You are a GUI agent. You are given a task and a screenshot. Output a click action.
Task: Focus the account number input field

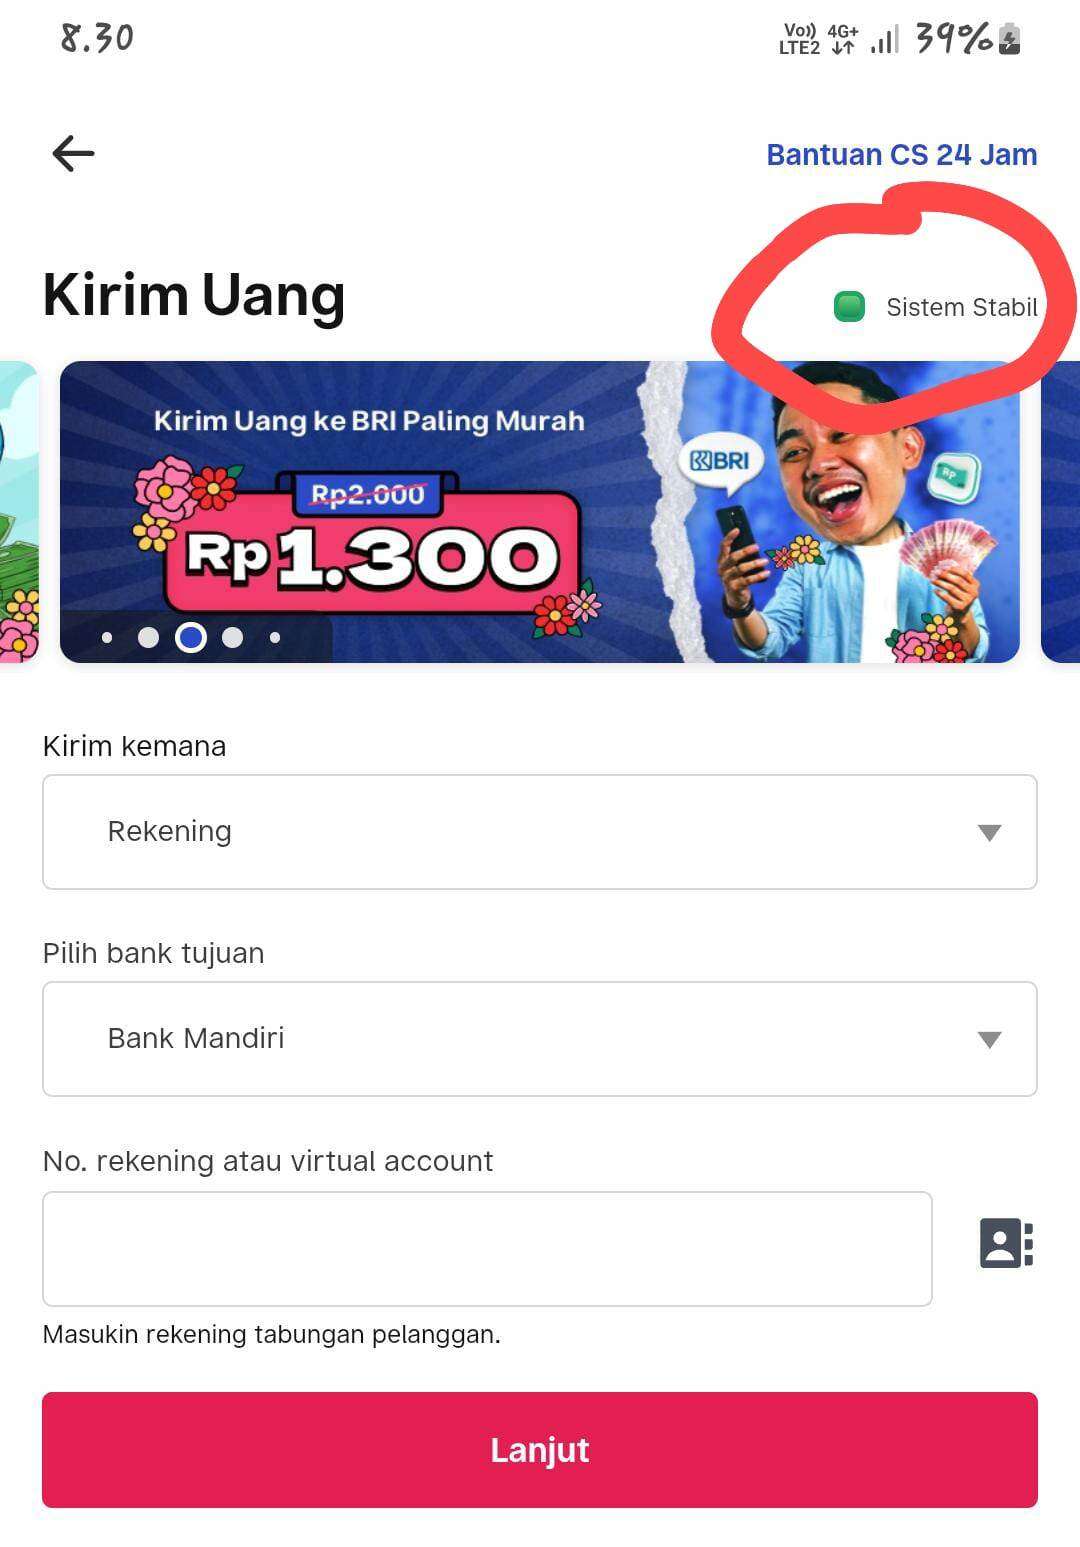pyautogui.click(x=487, y=1249)
